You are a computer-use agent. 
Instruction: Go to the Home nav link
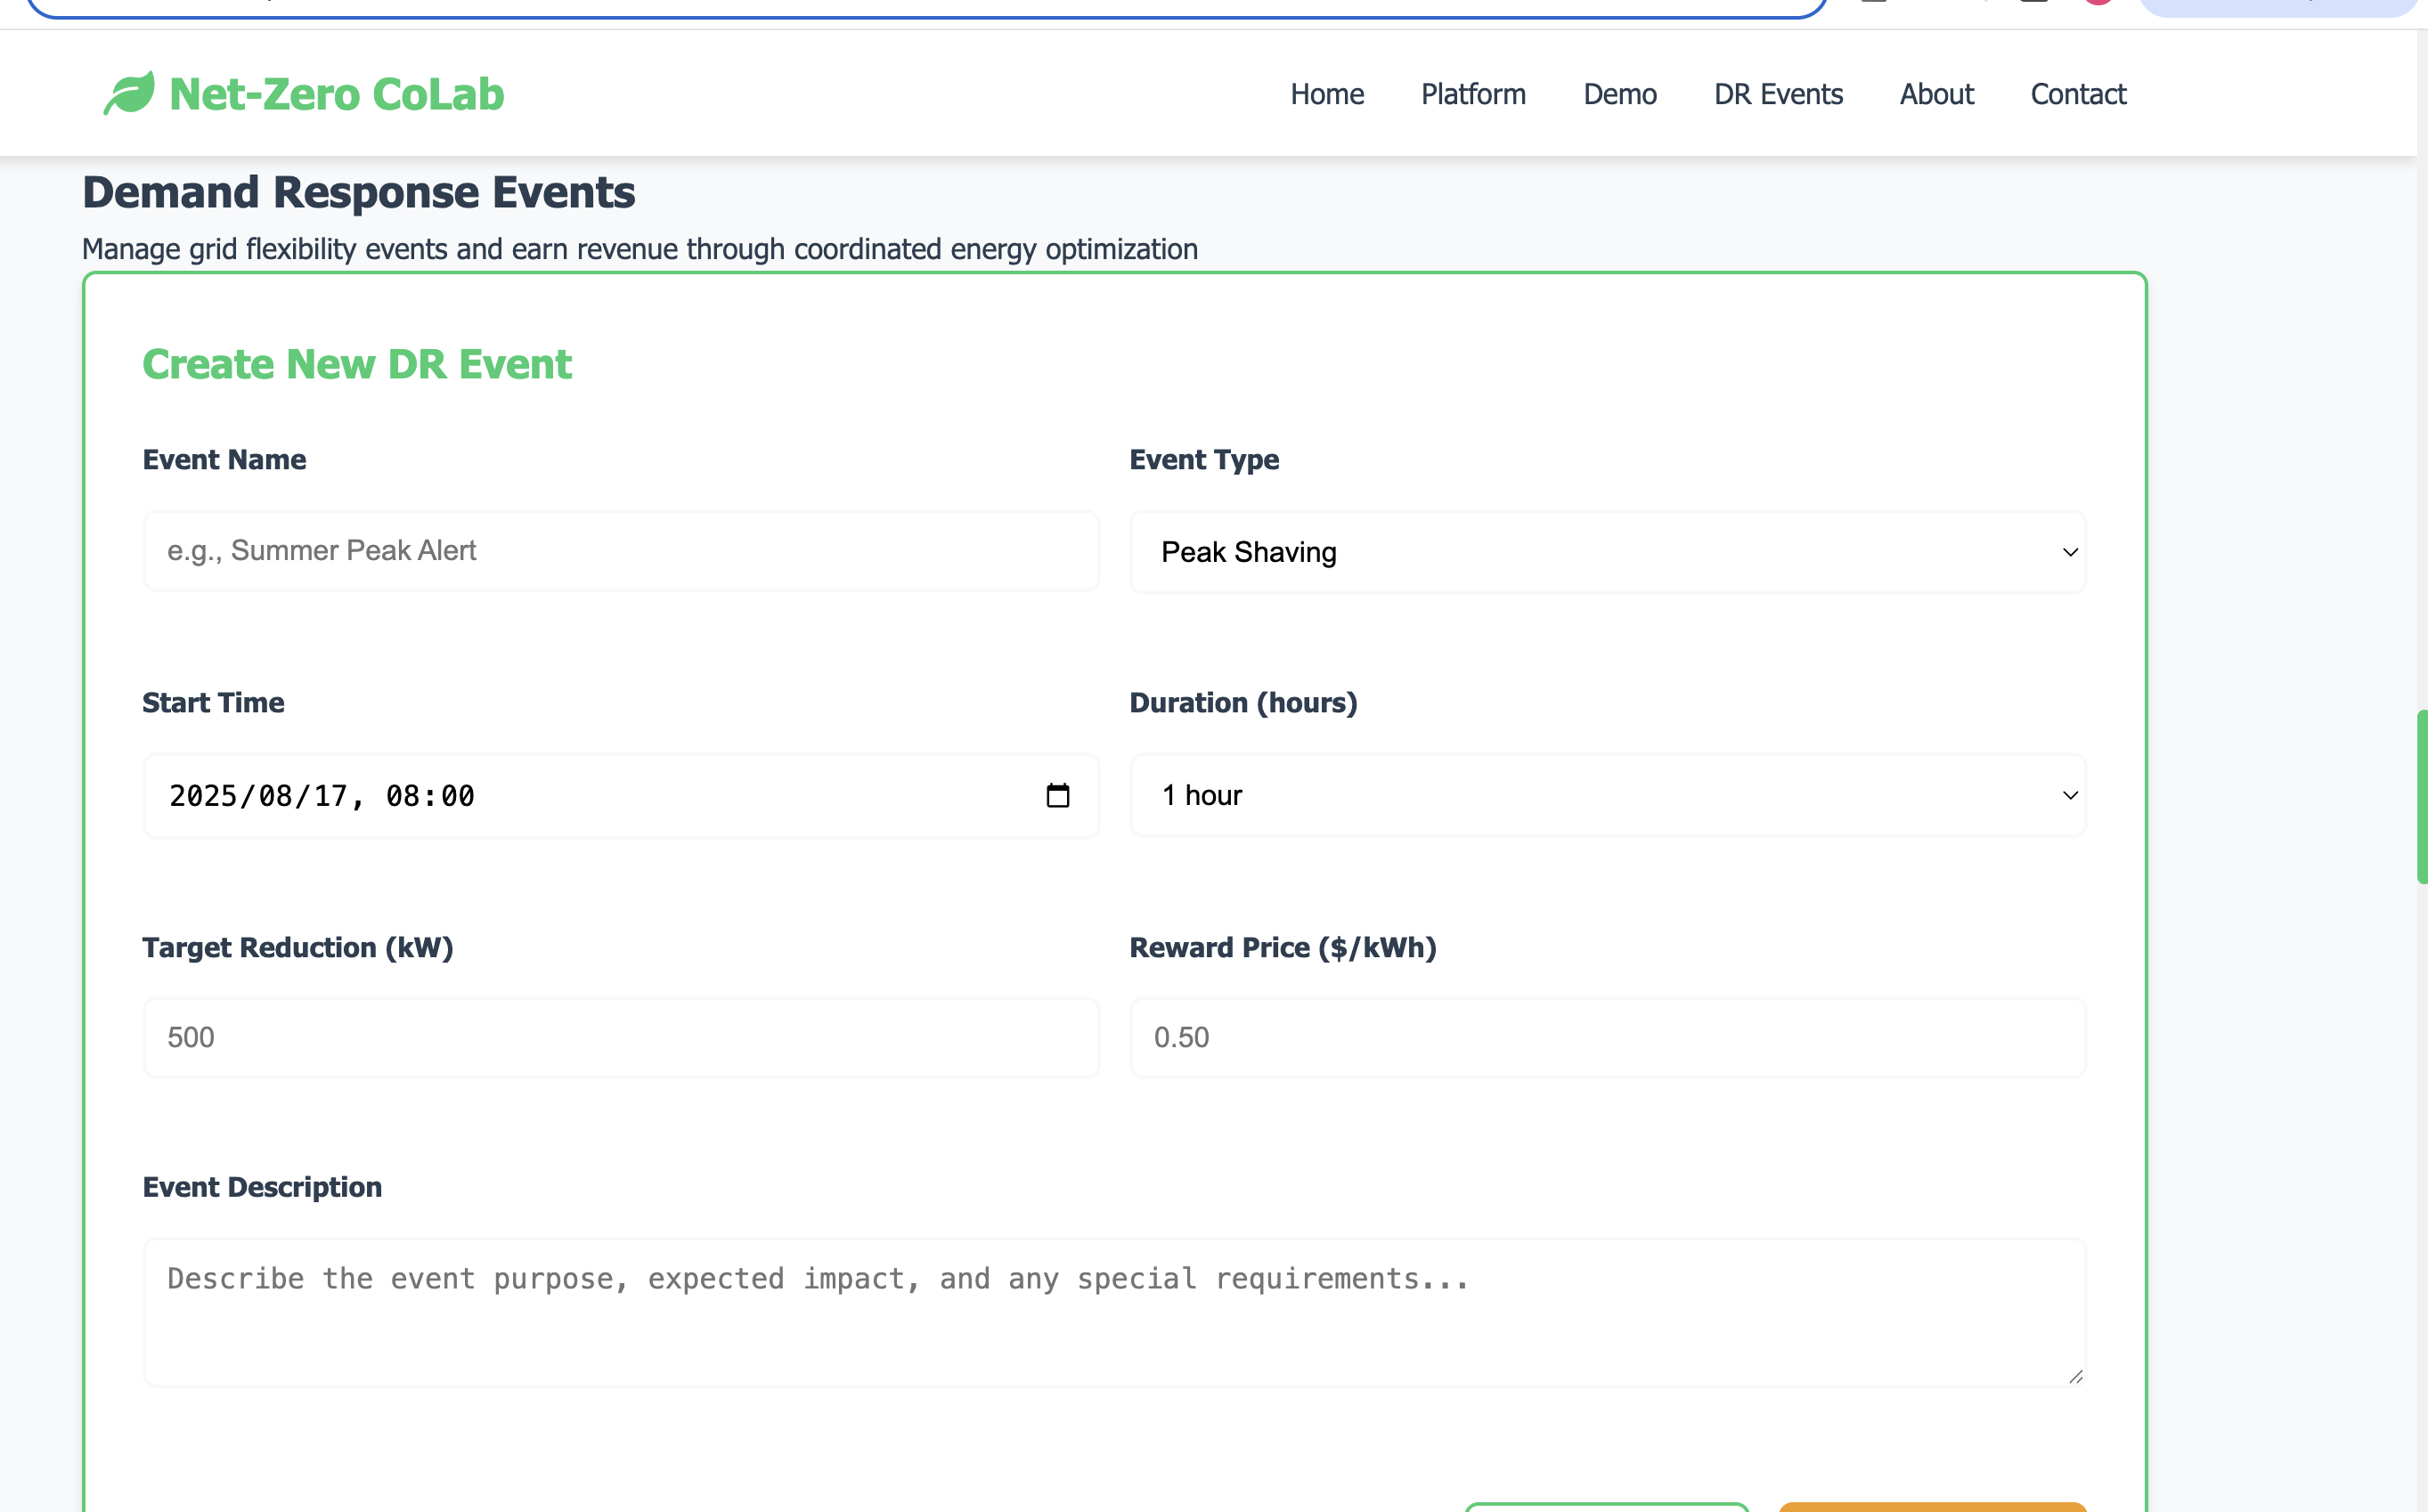click(1326, 94)
